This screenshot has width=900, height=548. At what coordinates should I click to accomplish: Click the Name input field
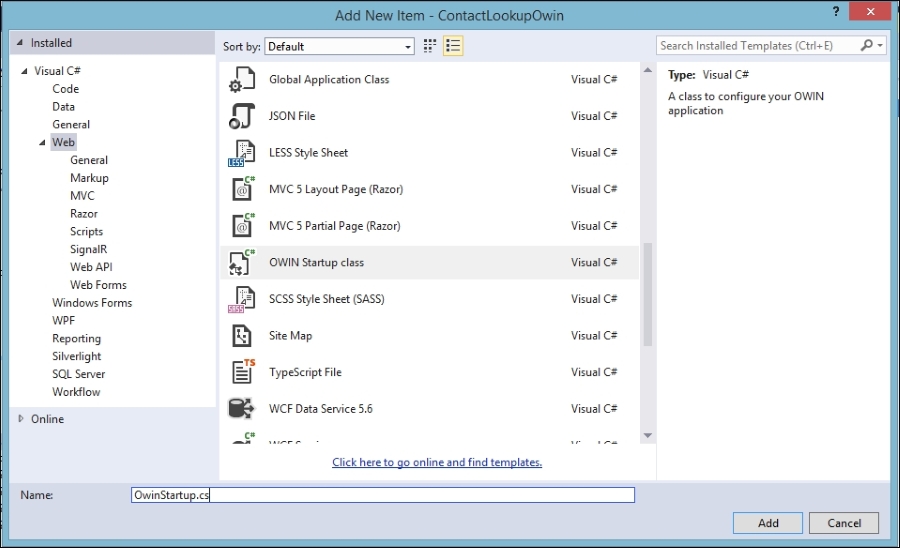[383, 495]
